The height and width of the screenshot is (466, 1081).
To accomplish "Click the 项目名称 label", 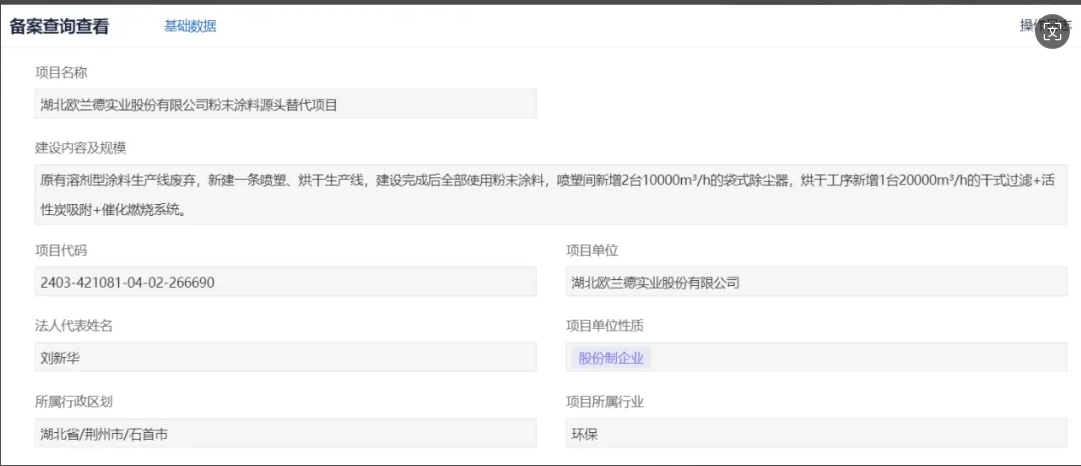I will click(x=61, y=72).
